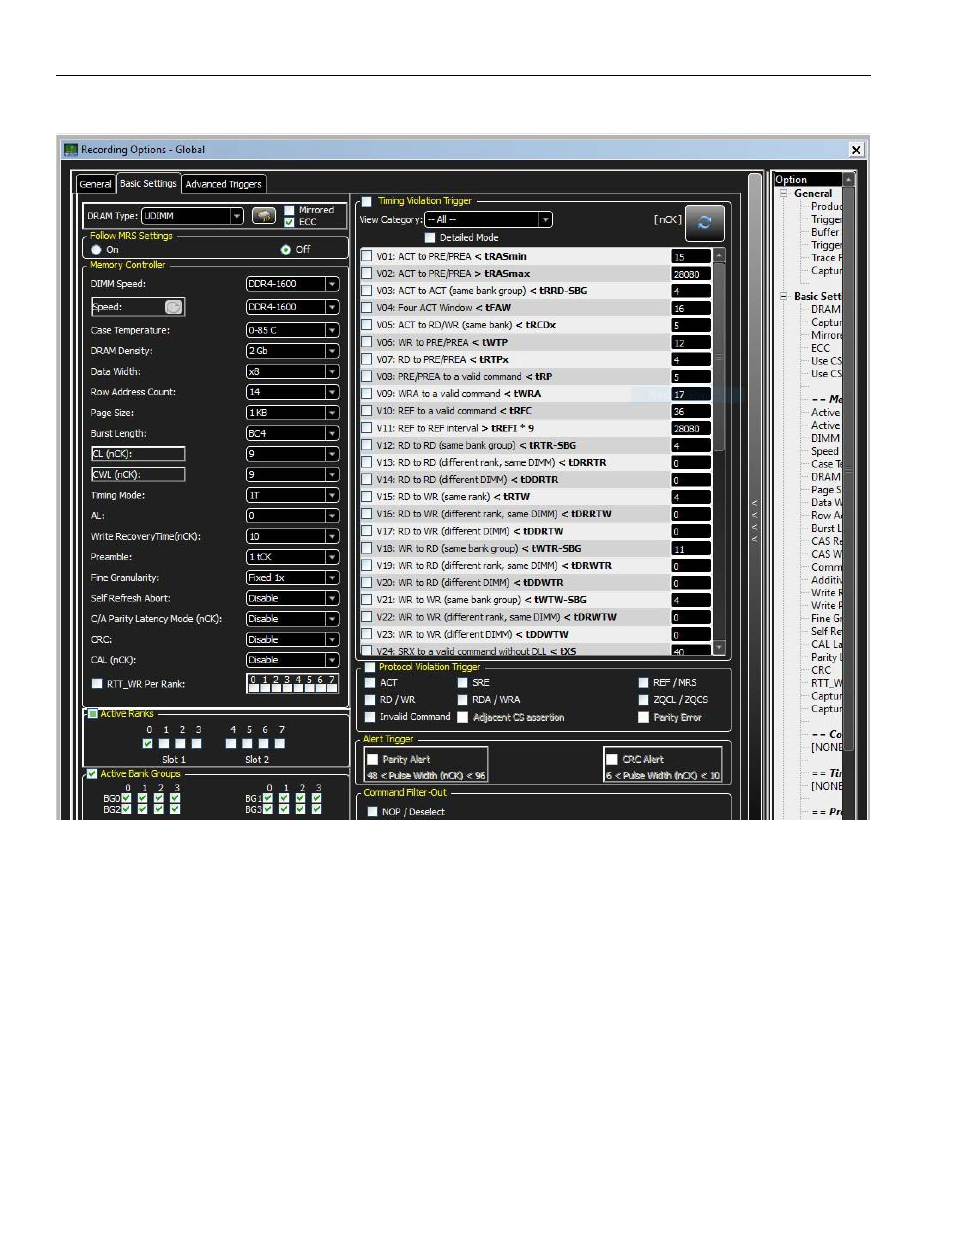Check V04 Four ACT Window tFAW
The width and height of the screenshot is (954, 1235).
click(x=367, y=308)
